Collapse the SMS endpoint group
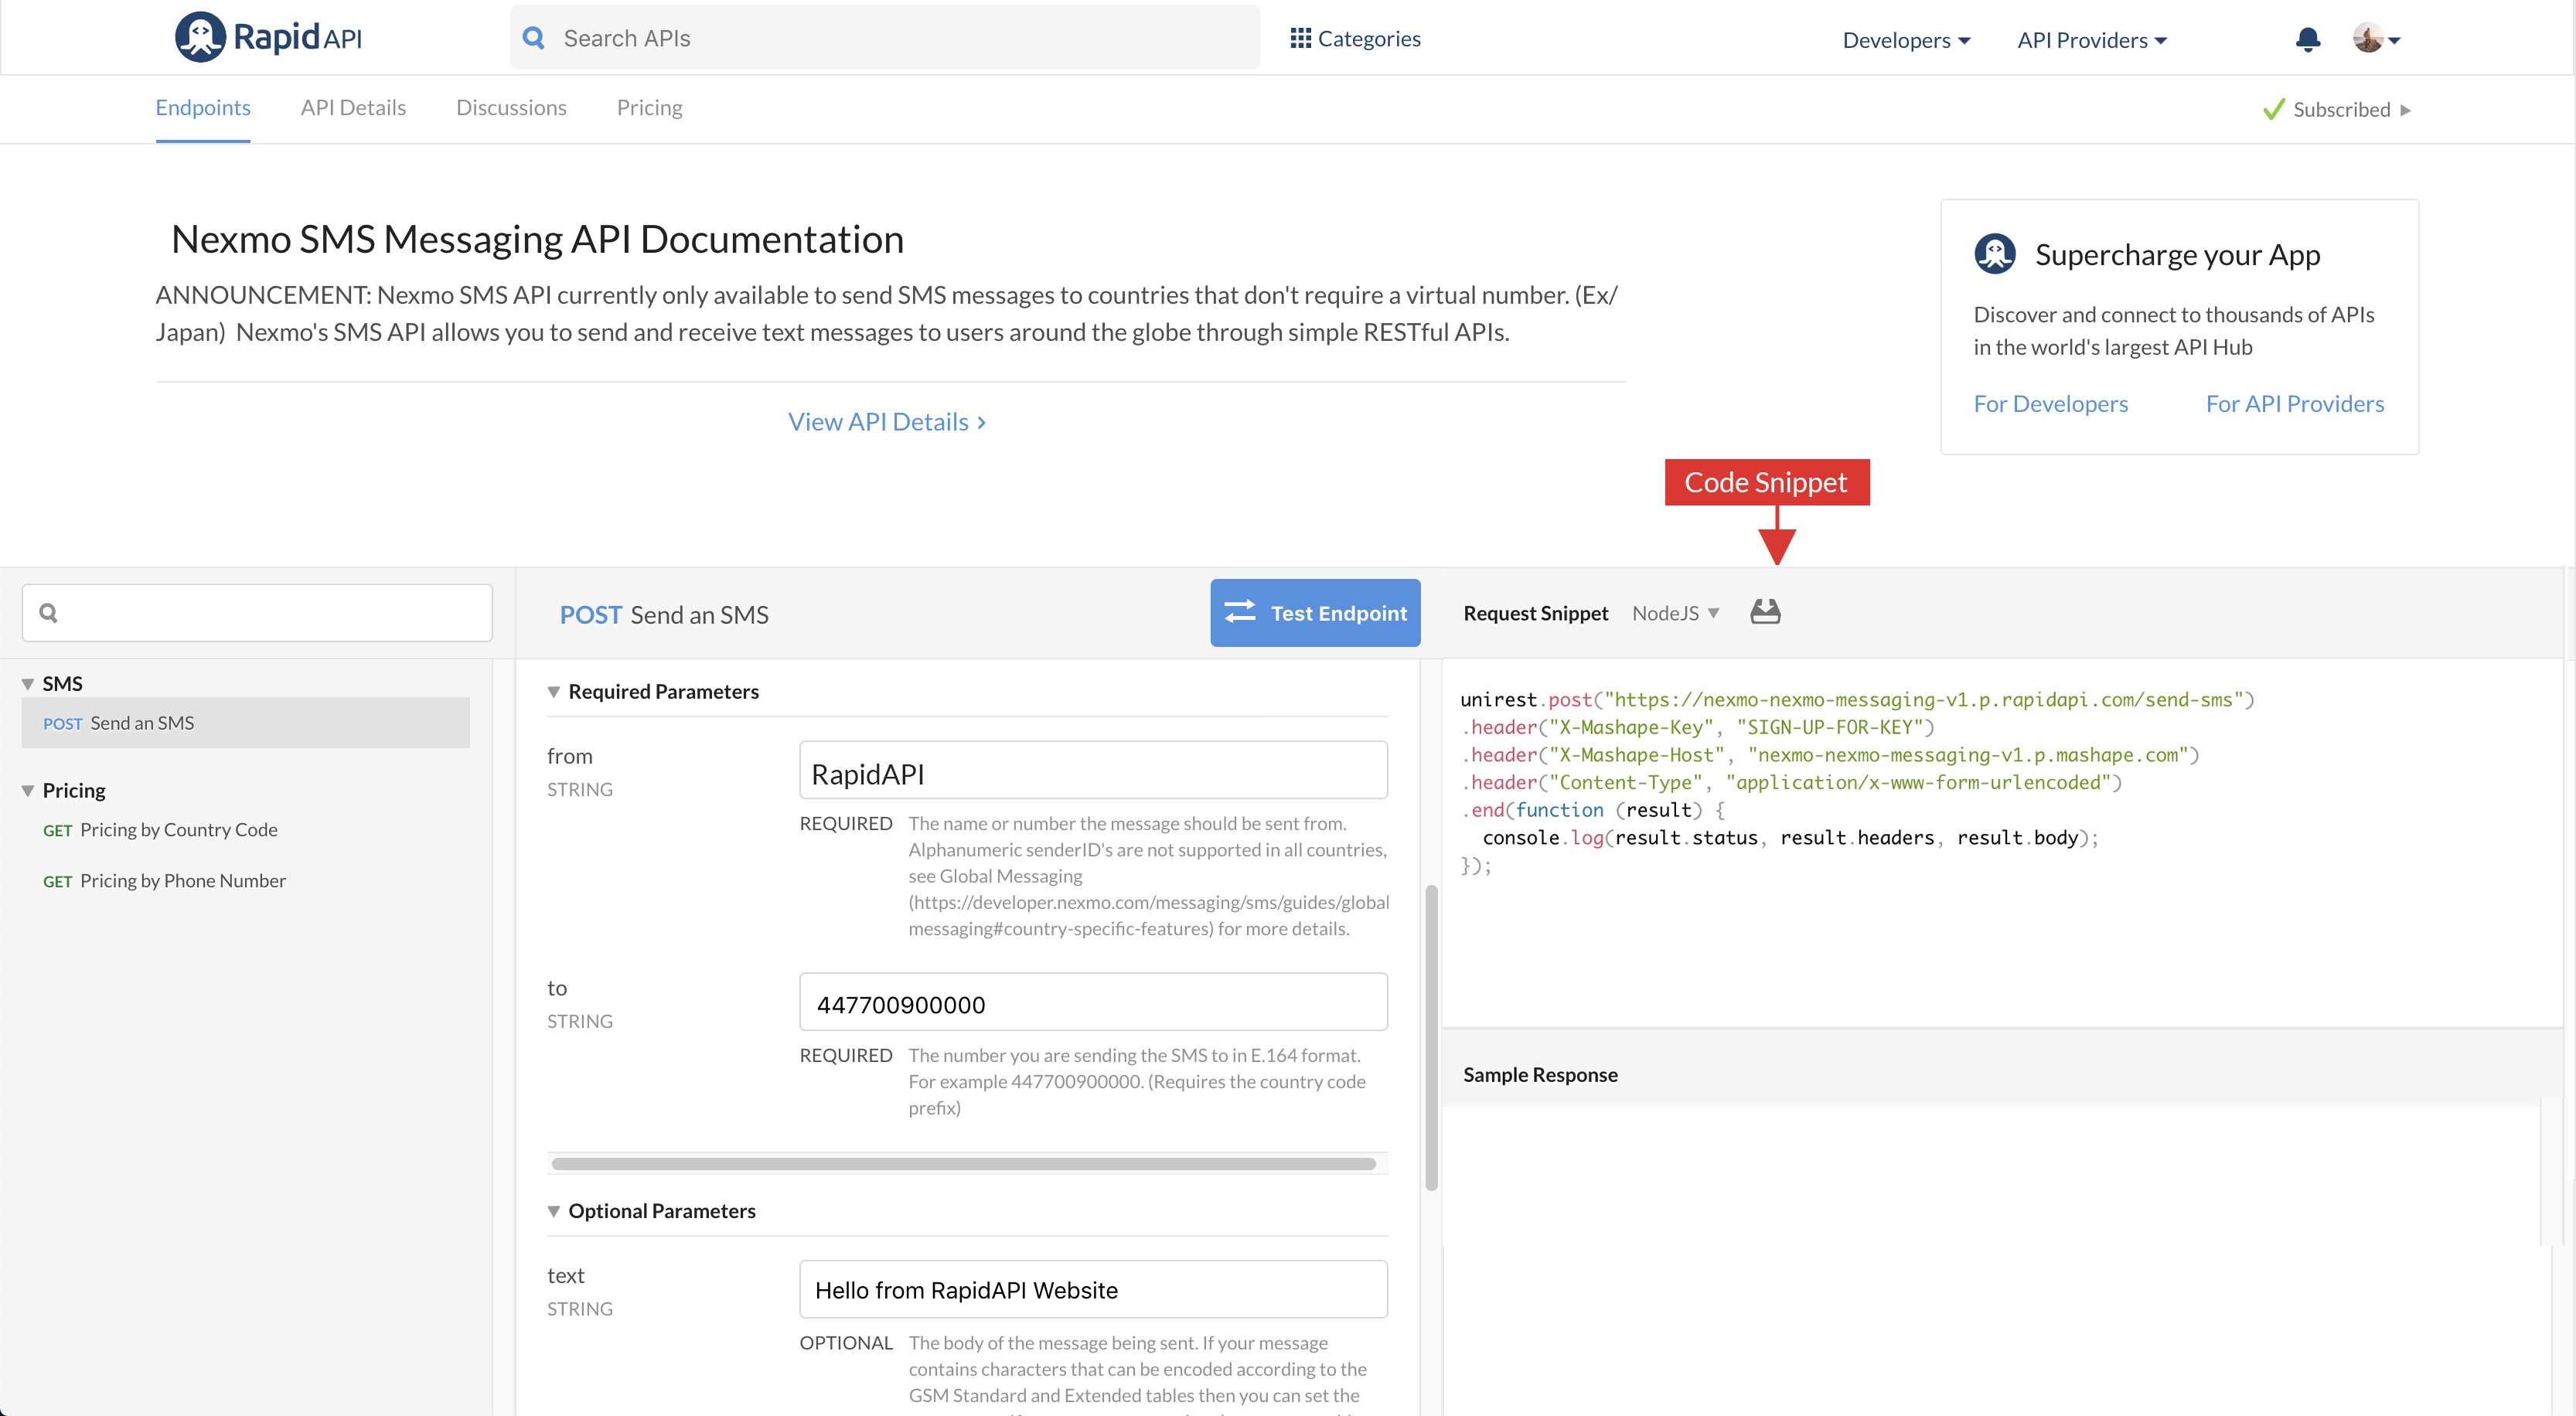Screen dimensions: 2576x1416 (x=28, y=684)
